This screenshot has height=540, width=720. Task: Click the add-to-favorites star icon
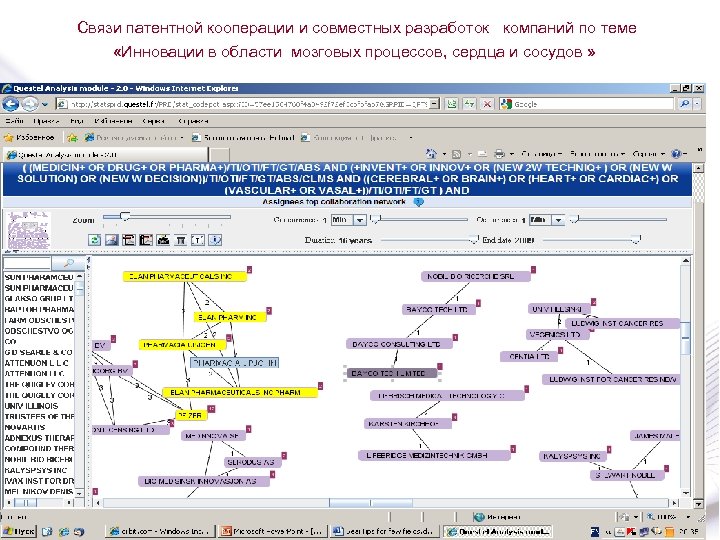click(72, 137)
